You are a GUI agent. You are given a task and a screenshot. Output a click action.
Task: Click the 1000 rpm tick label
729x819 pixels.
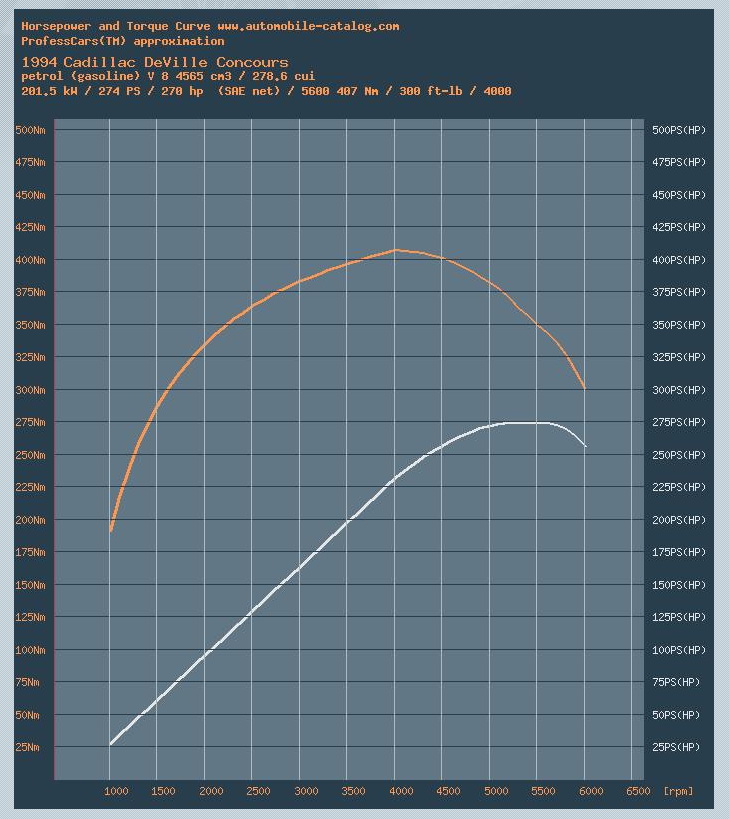pyautogui.click(x=116, y=791)
